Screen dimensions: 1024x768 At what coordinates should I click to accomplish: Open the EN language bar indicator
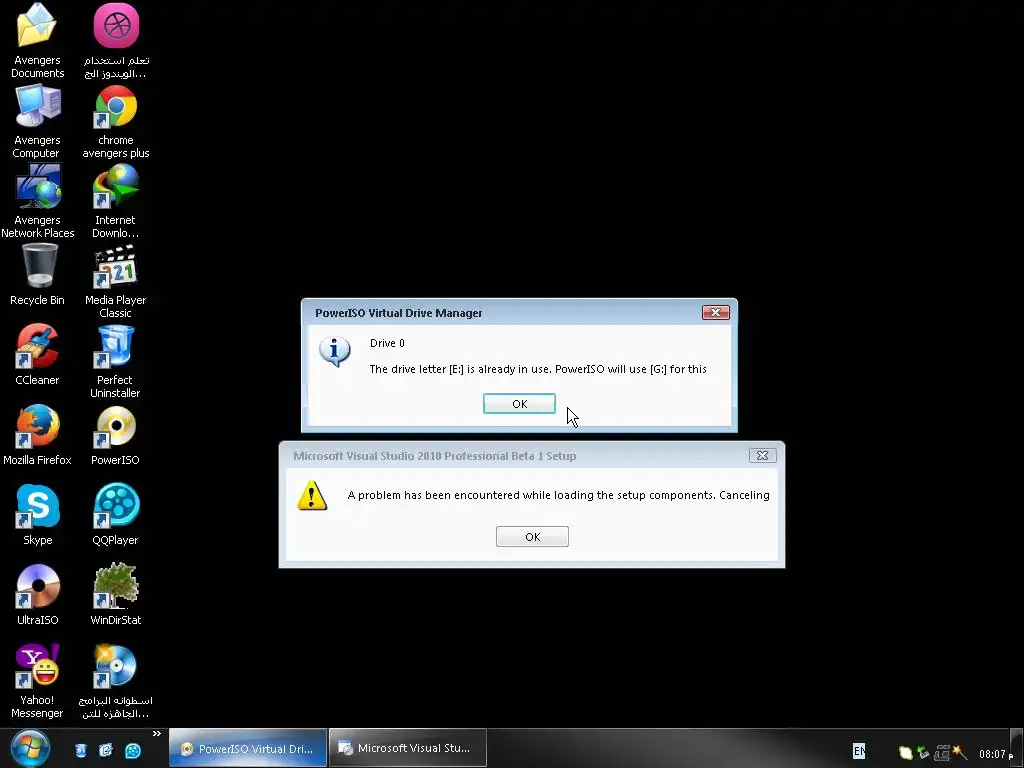coord(859,752)
